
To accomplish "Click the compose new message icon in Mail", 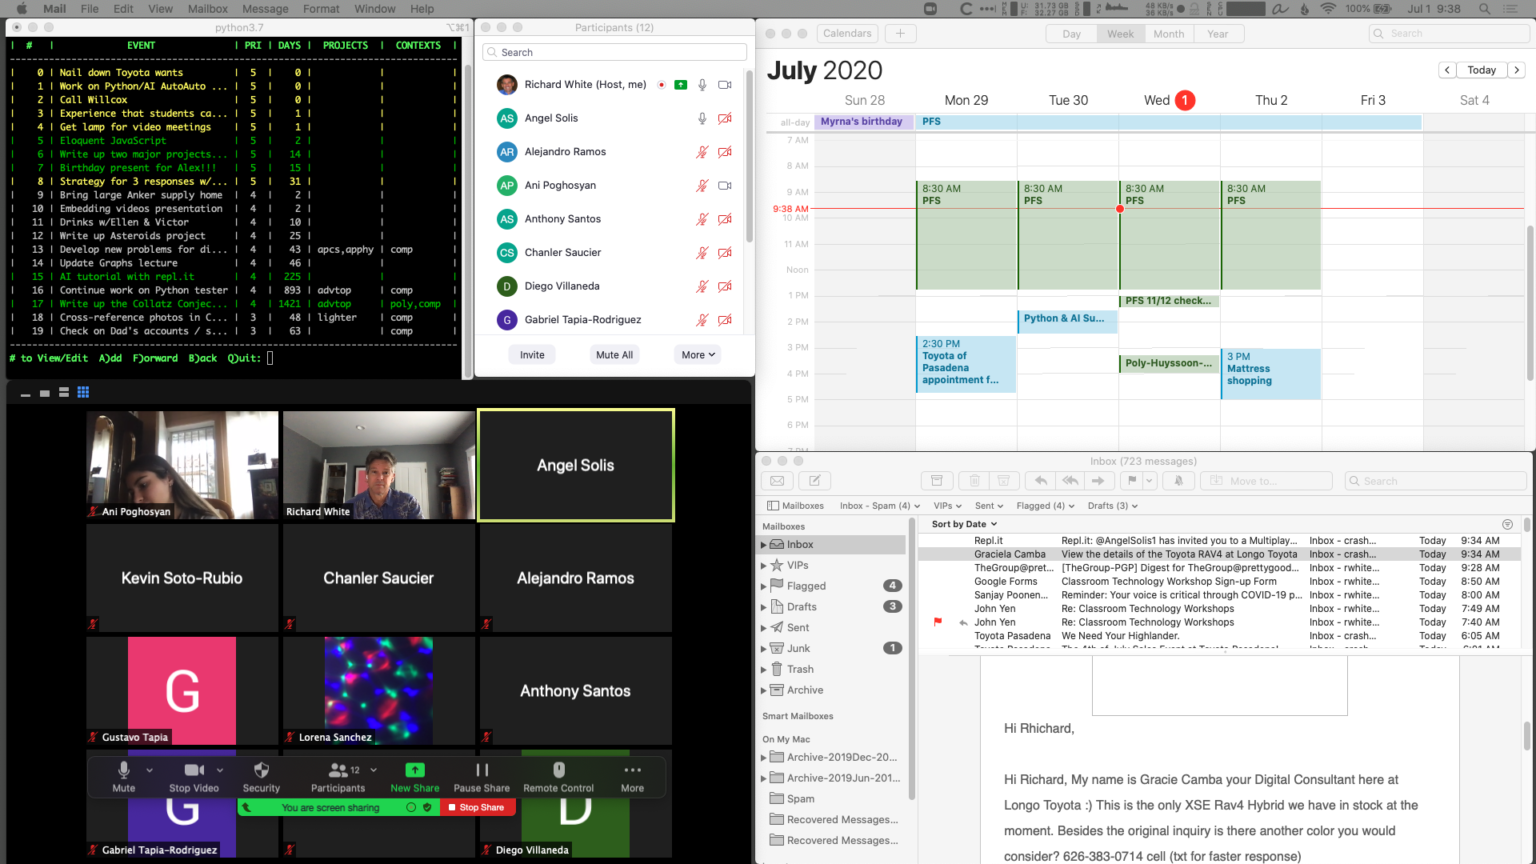I will pyautogui.click(x=814, y=481).
